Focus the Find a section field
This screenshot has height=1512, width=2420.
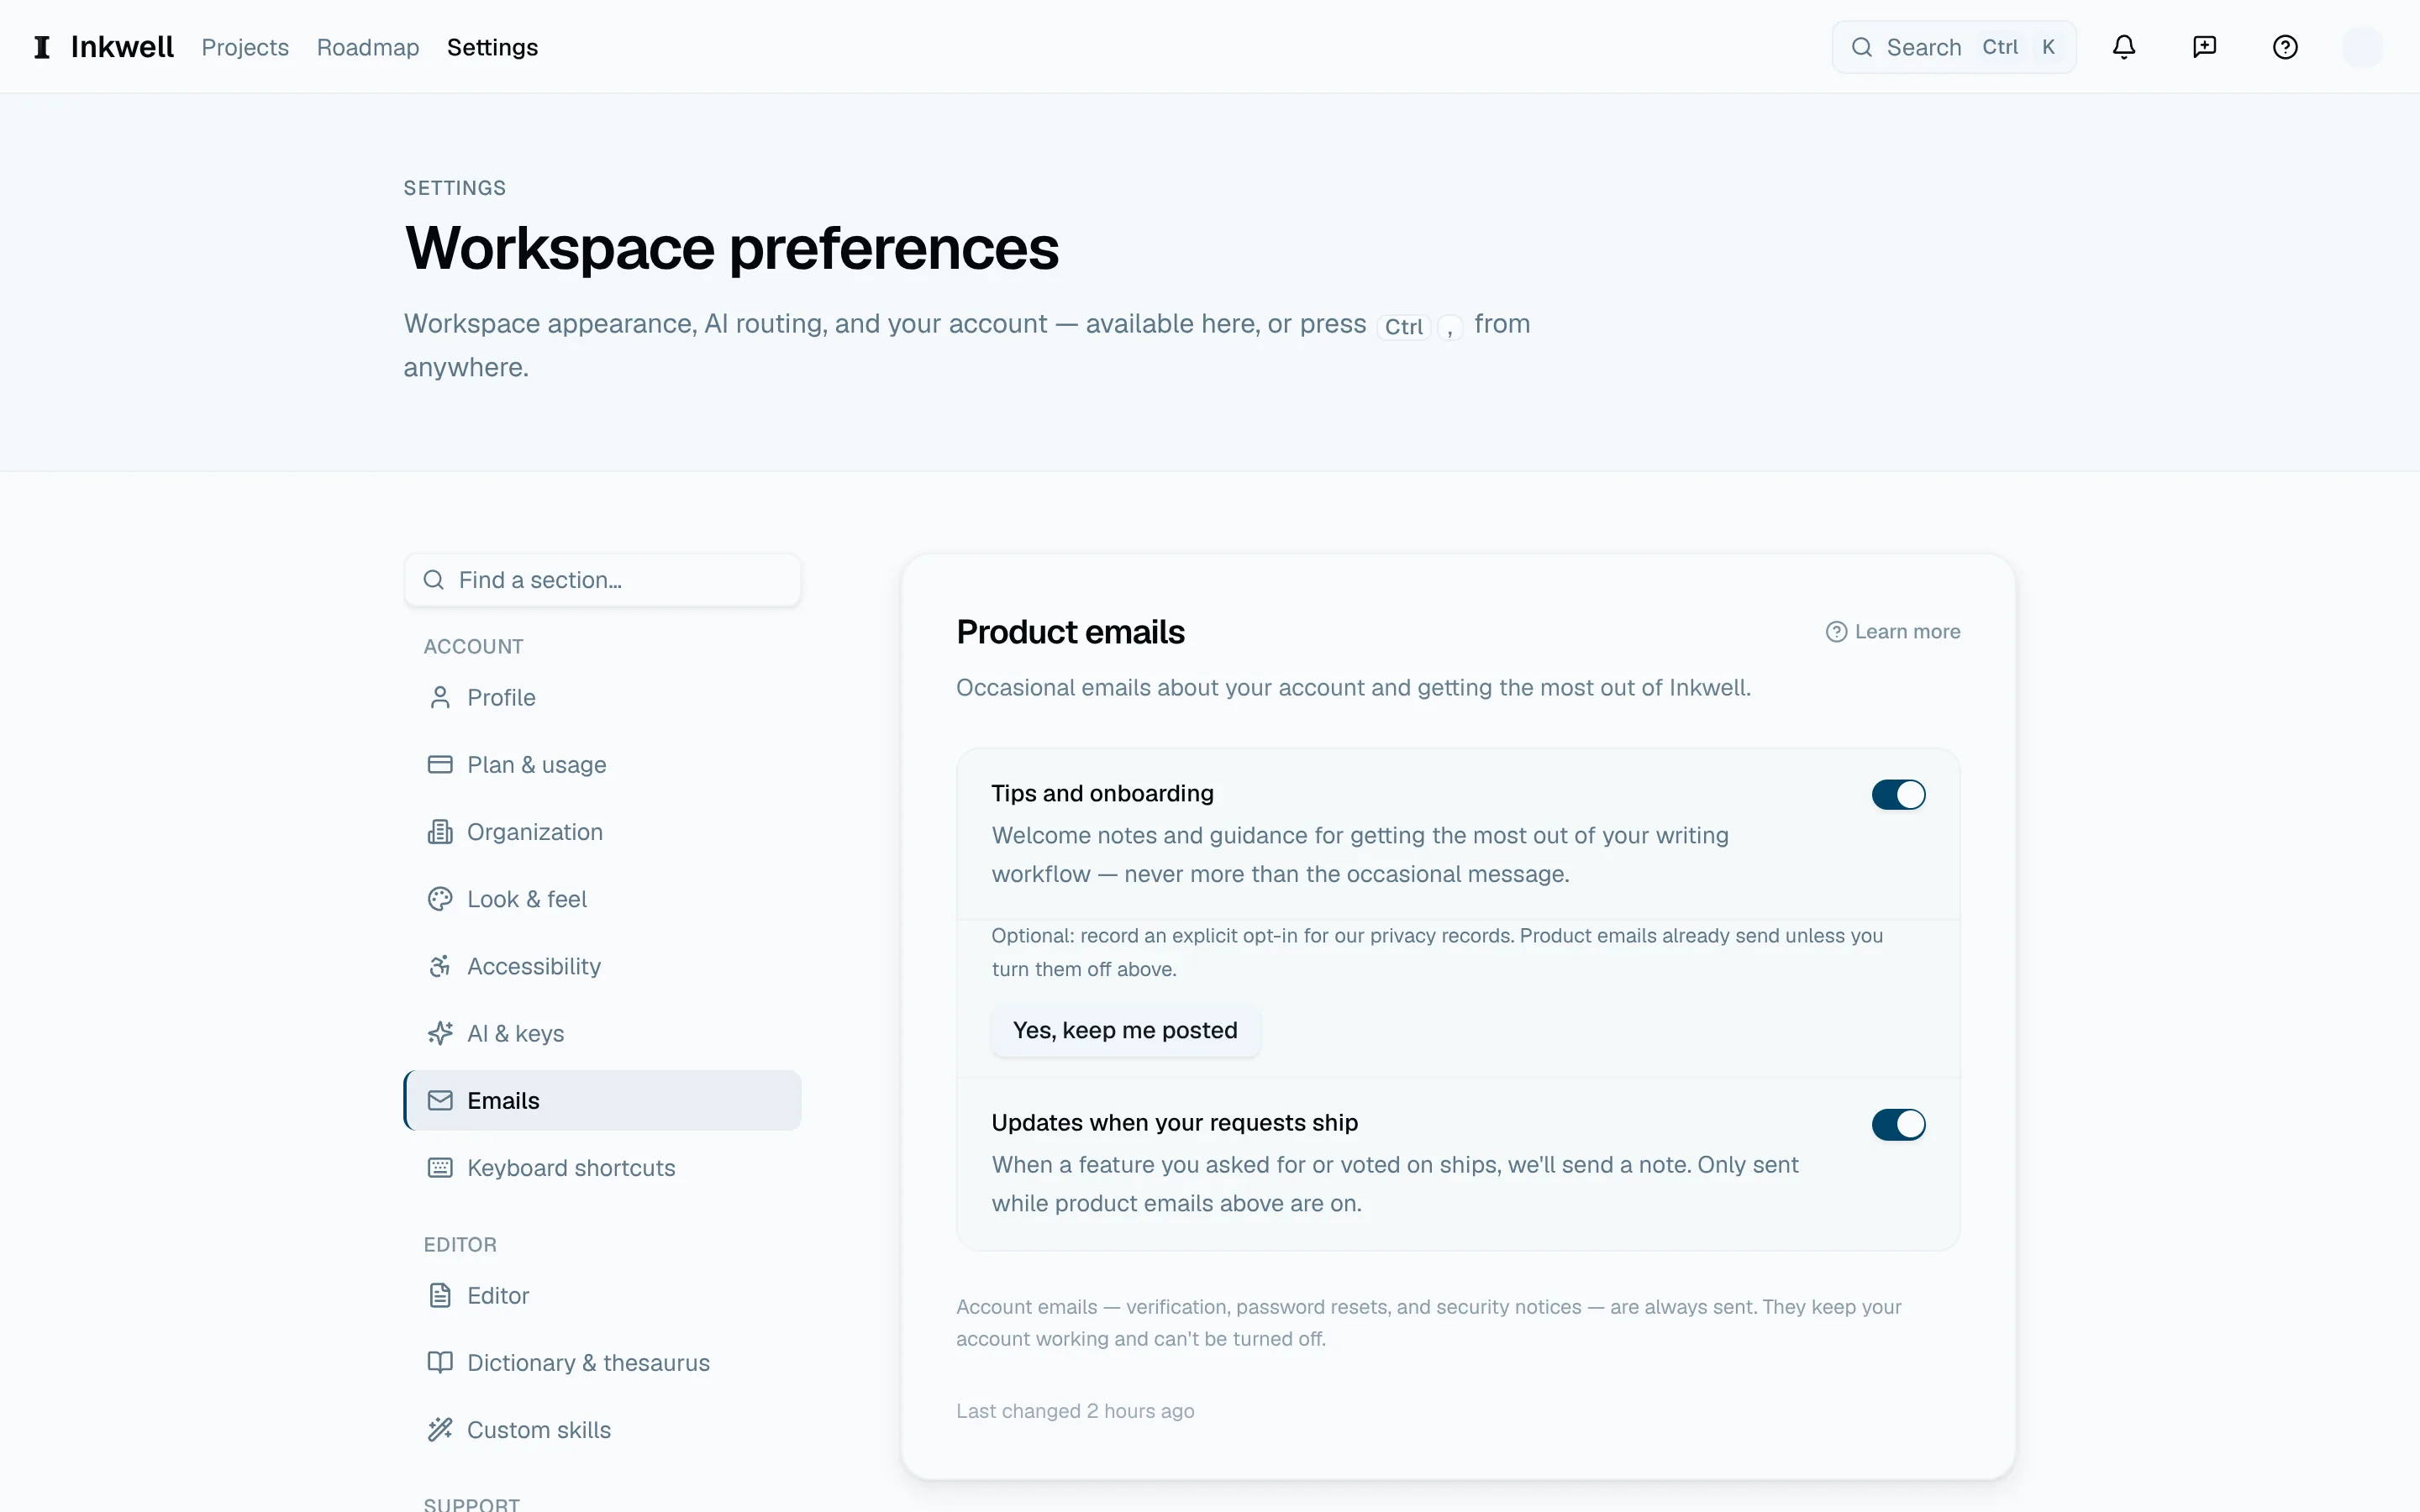click(602, 580)
